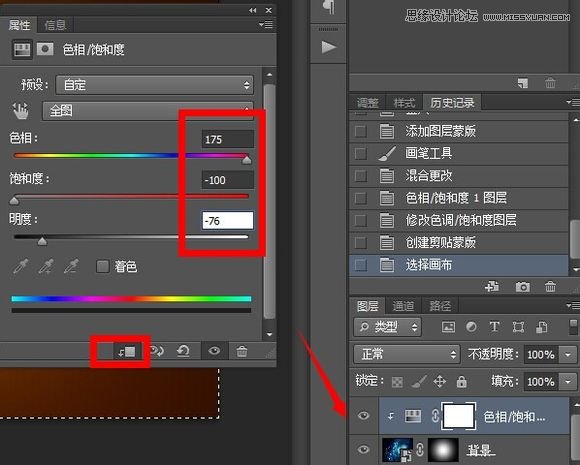Switch to the 属性 tab
Screen dimensions: 580x465
19,25
